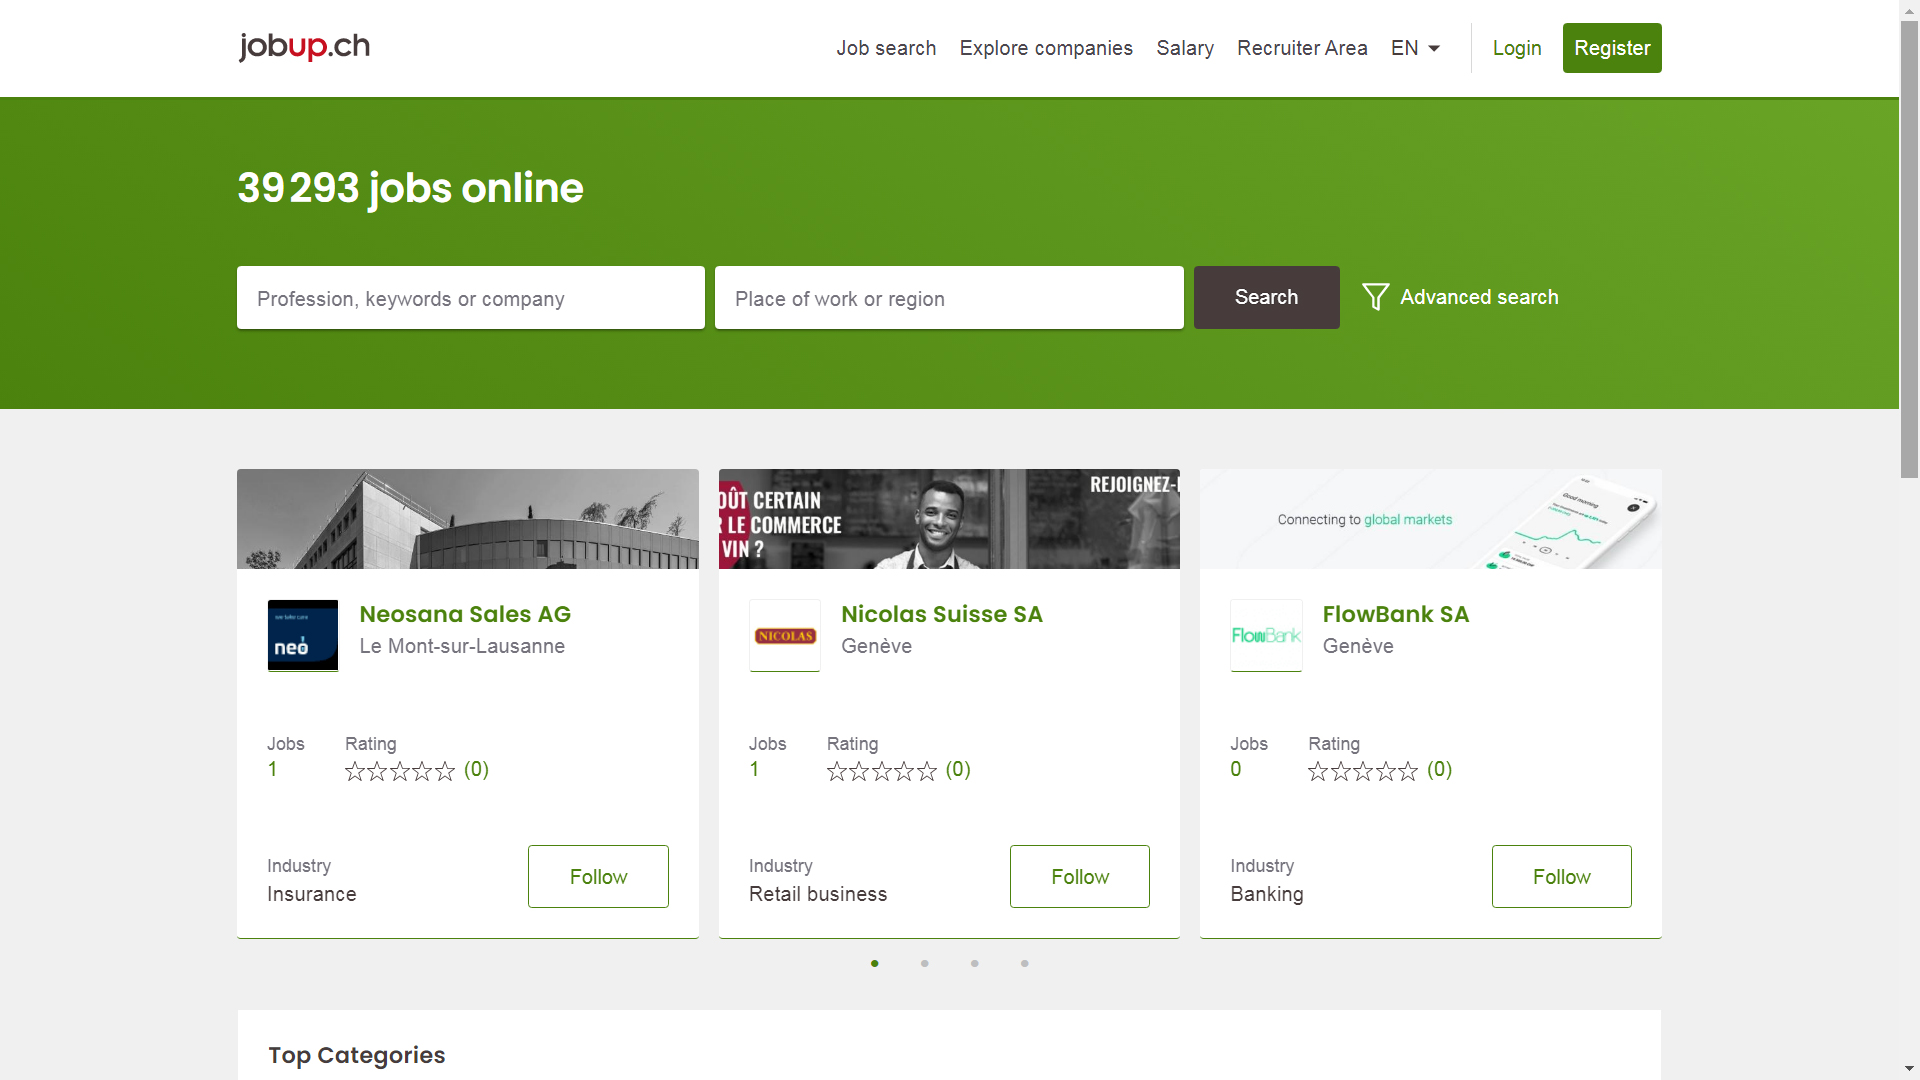Open Explore companies page
The image size is (1920, 1080).
[1046, 48]
